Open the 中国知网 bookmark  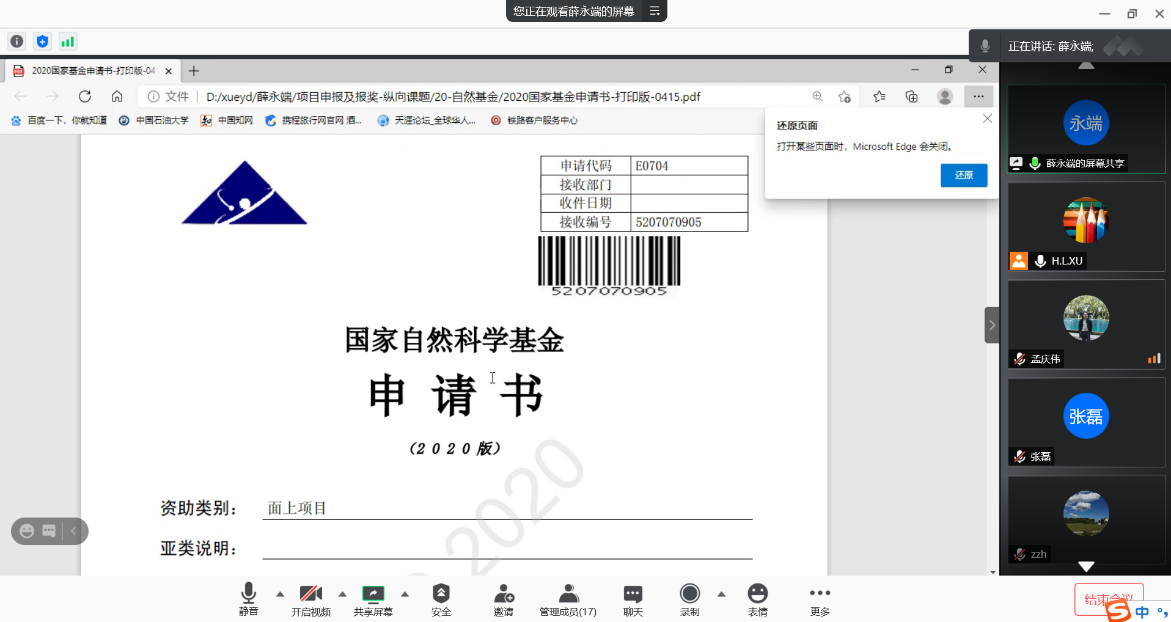pos(227,120)
